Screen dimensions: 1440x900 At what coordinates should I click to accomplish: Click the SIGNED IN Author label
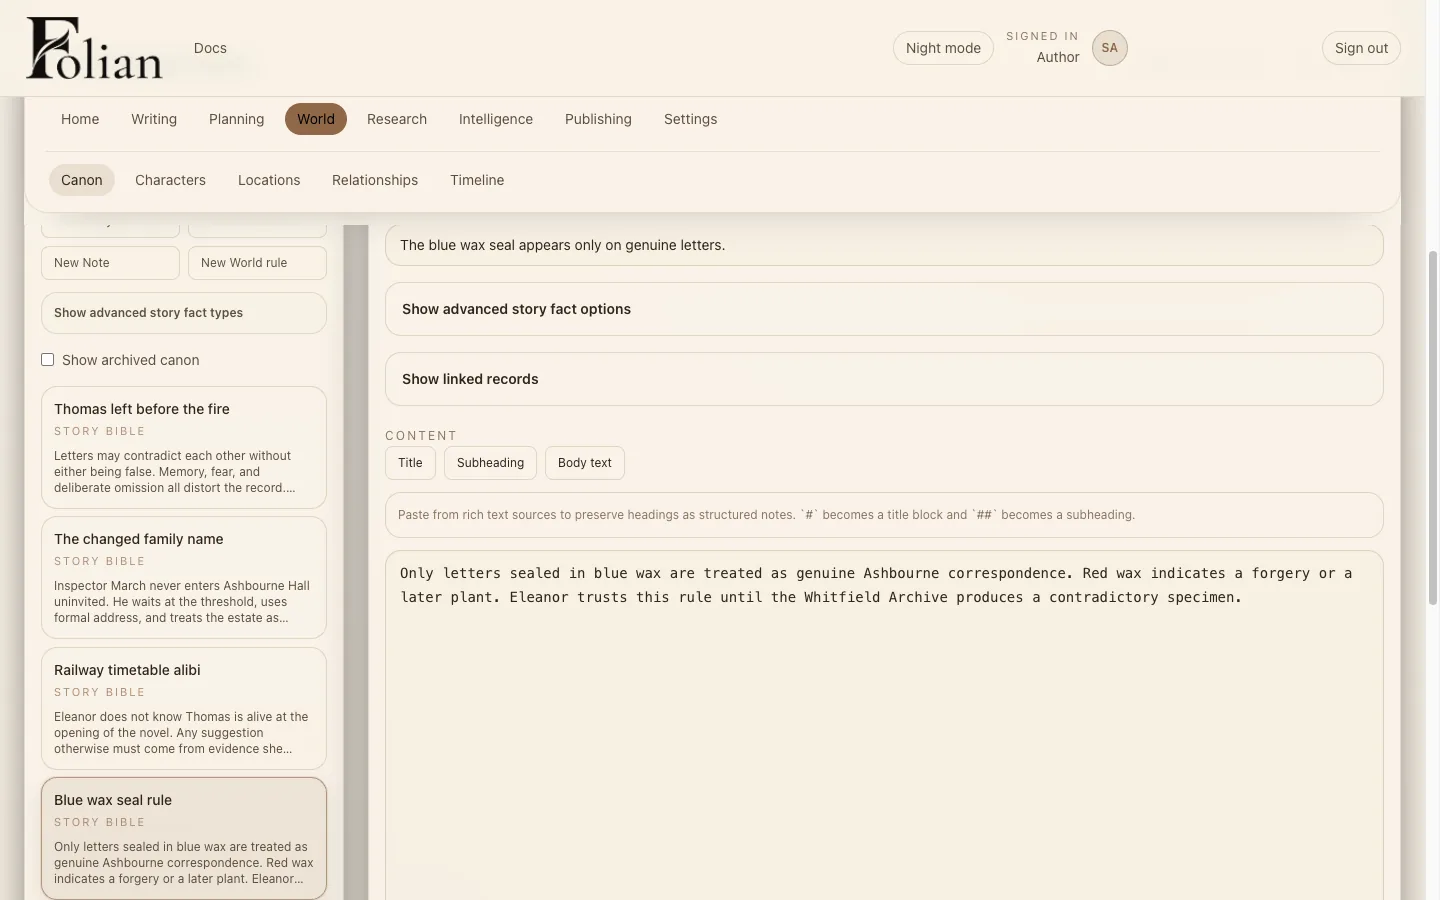[x=1043, y=47]
